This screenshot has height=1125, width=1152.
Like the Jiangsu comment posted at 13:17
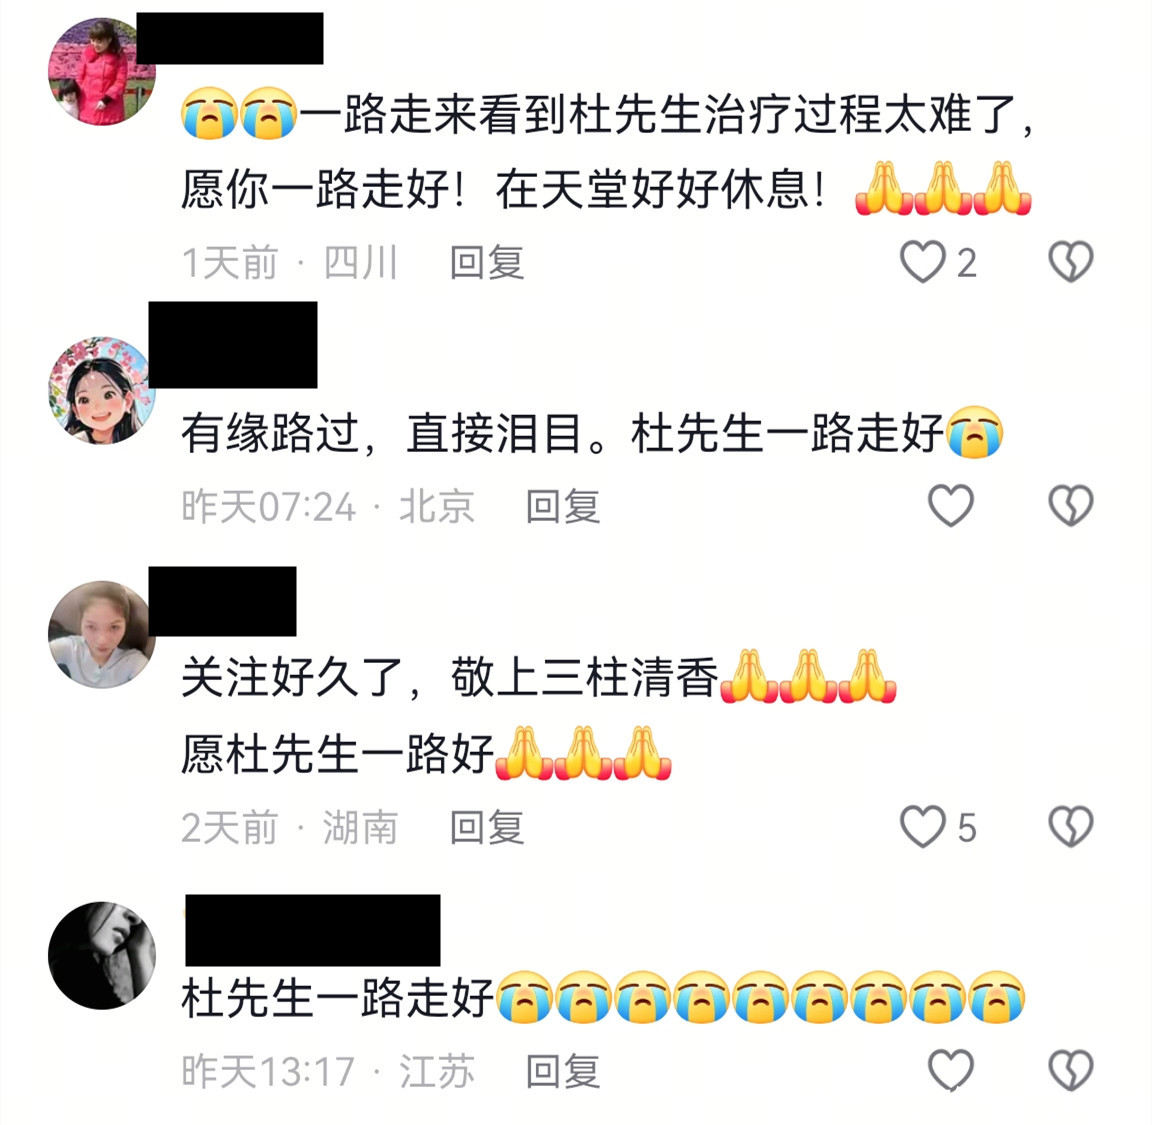(951, 1070)
